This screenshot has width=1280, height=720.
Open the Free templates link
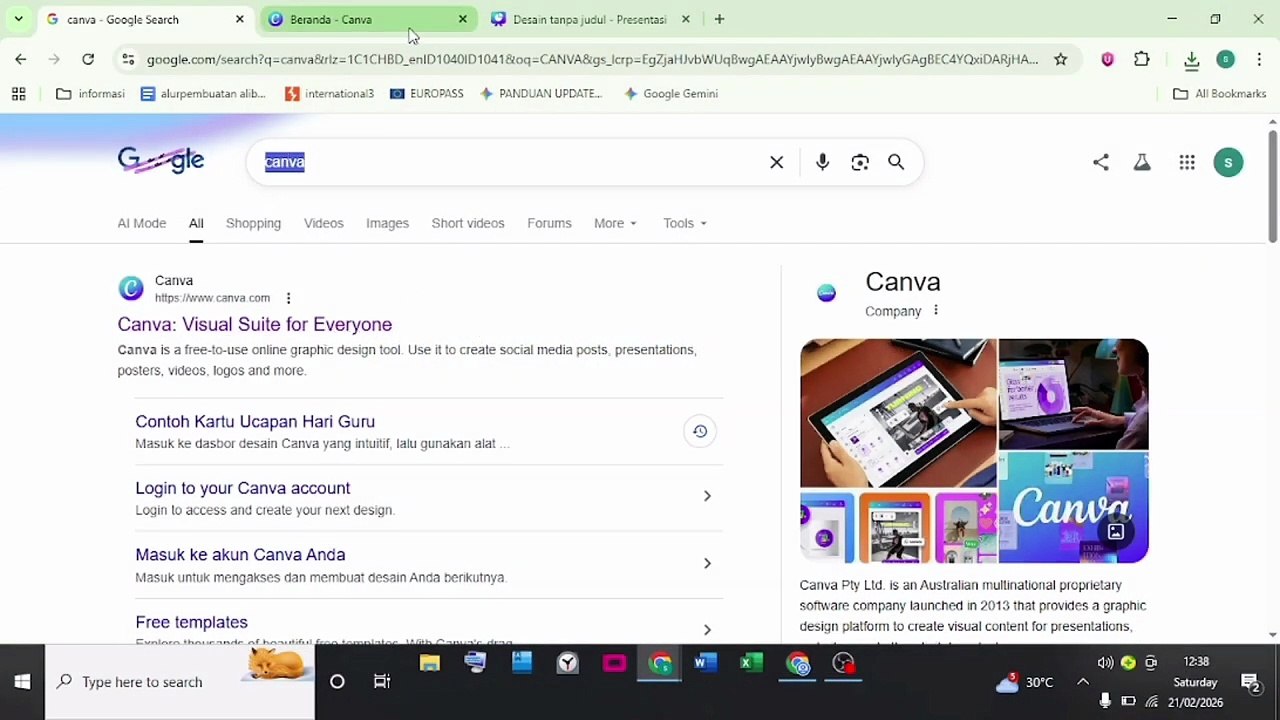(x=191, y=622)
